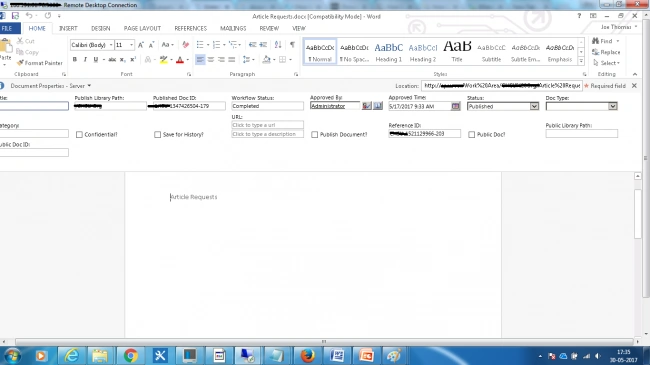This screenshot has height=365, width=650.
Task: Click the font color red A swatch
Action: (x=180, y=59)
